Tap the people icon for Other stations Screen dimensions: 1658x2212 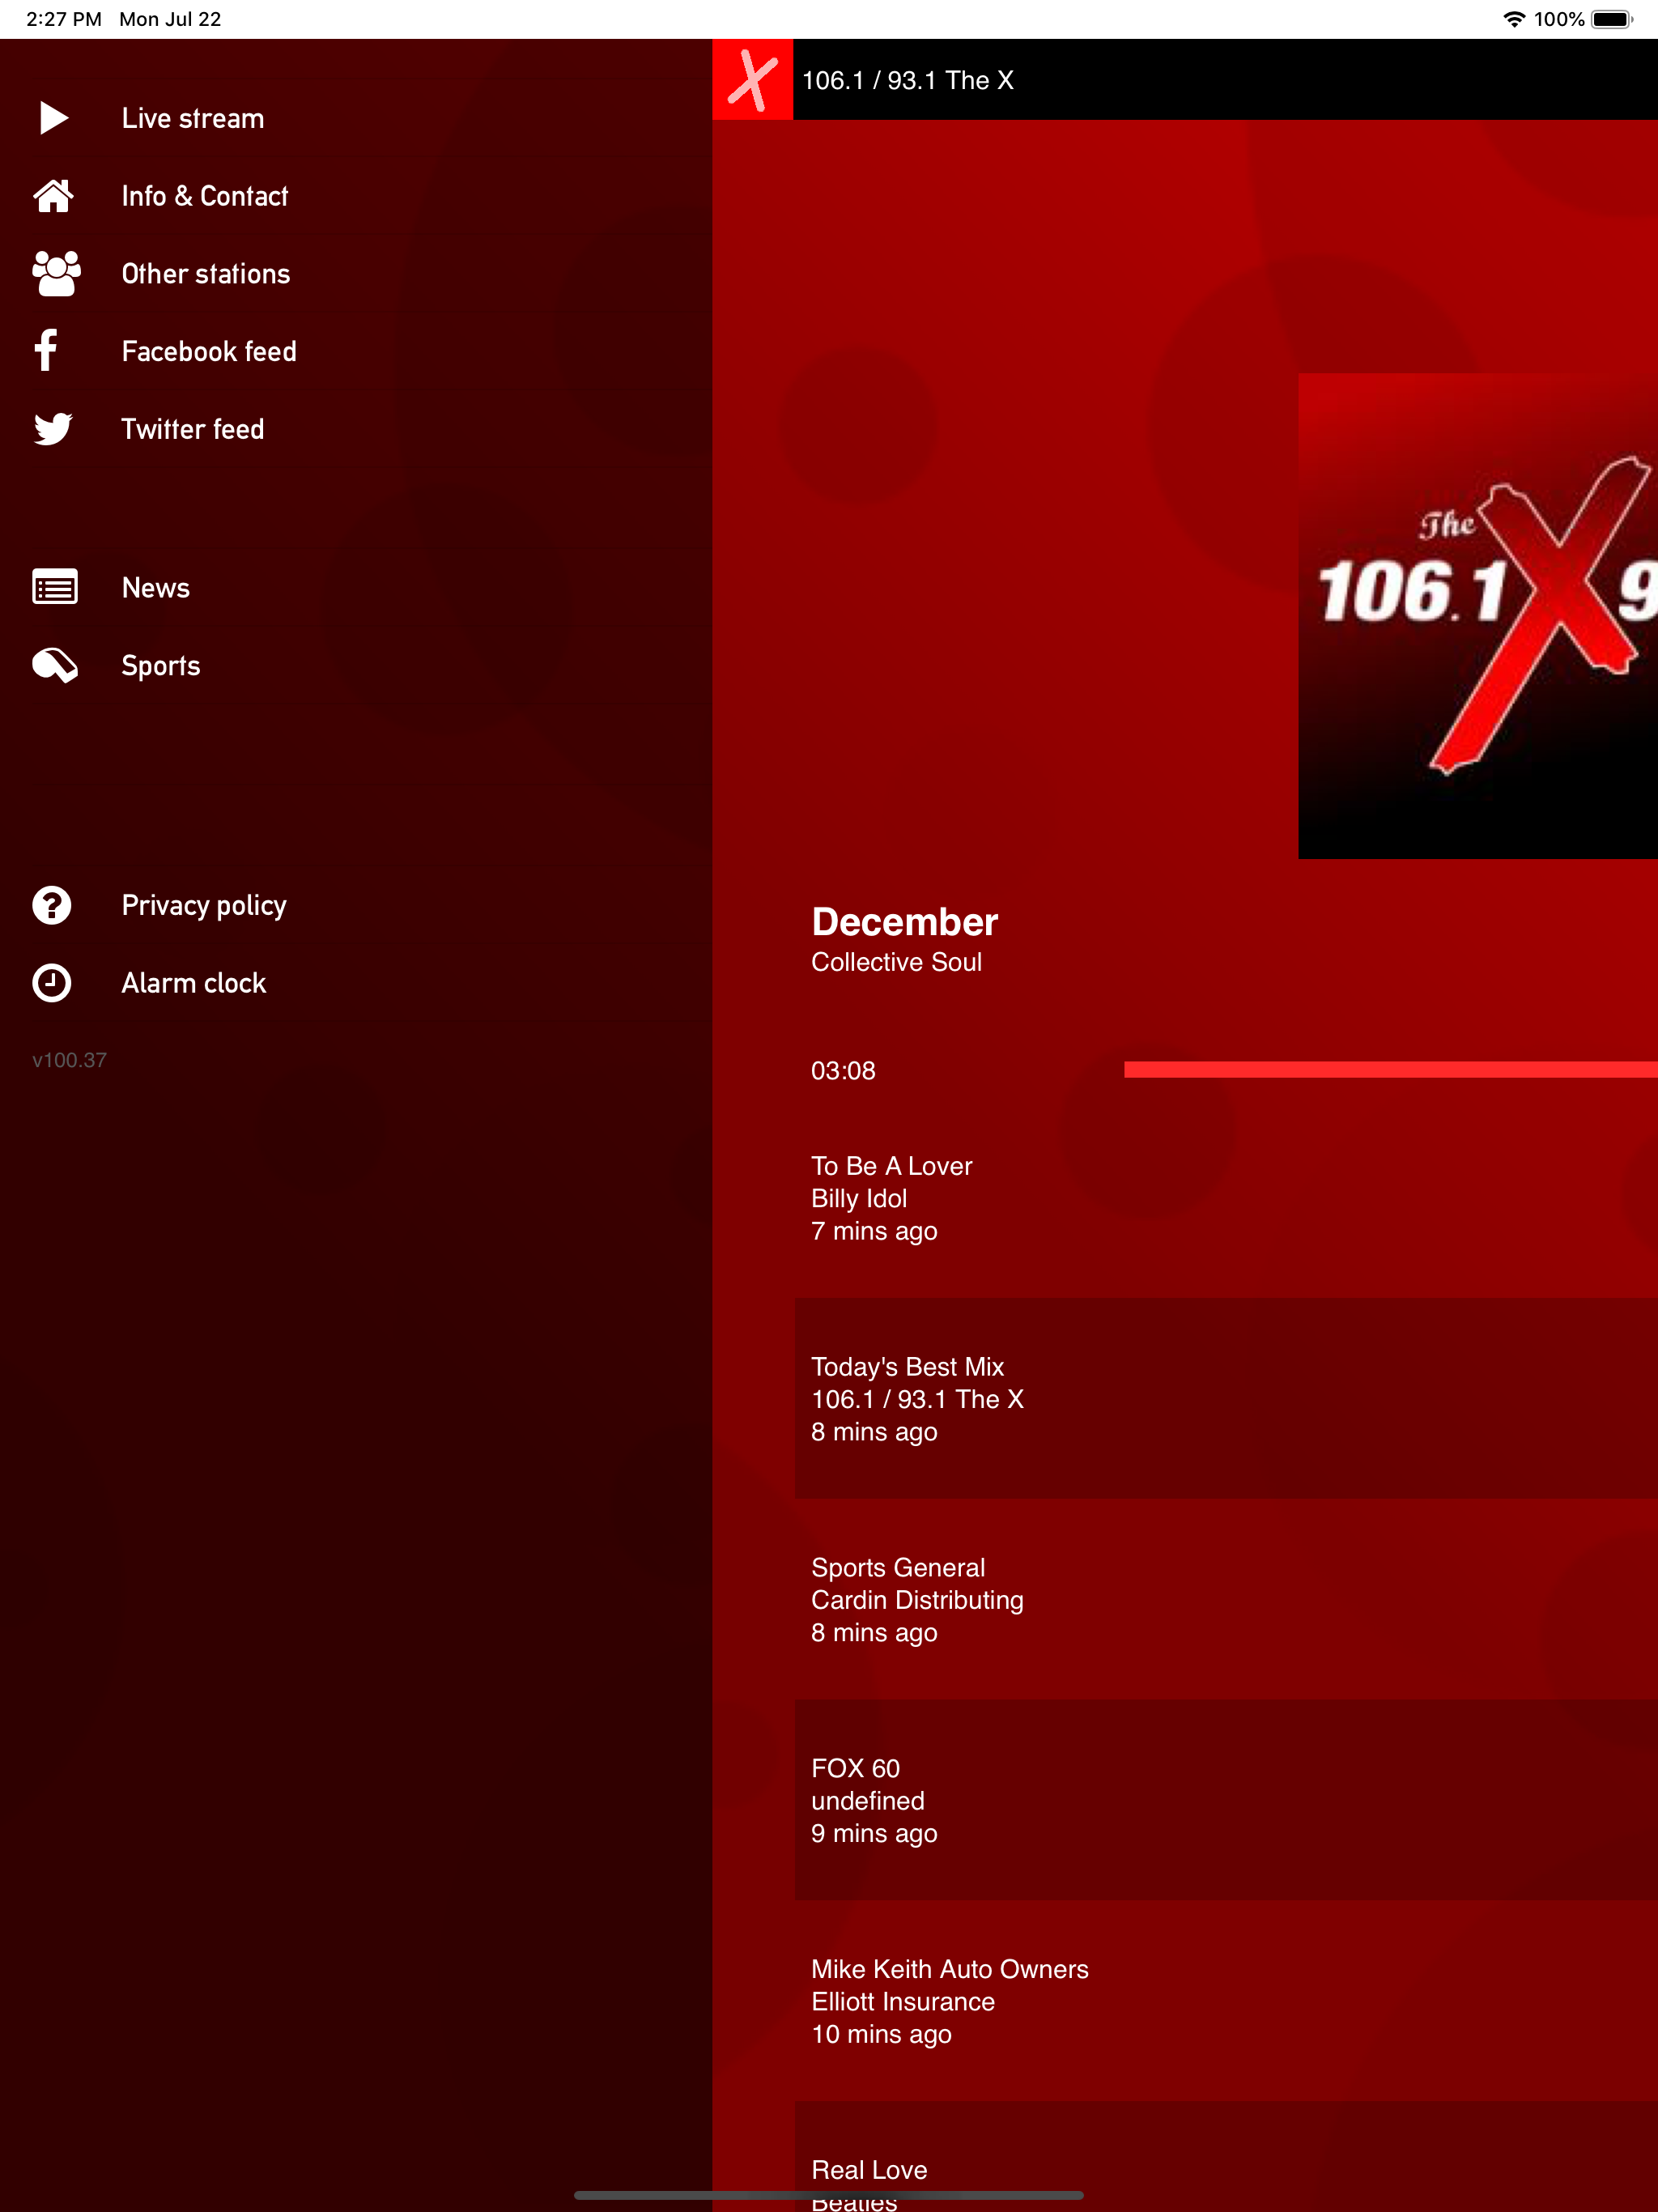56,274
